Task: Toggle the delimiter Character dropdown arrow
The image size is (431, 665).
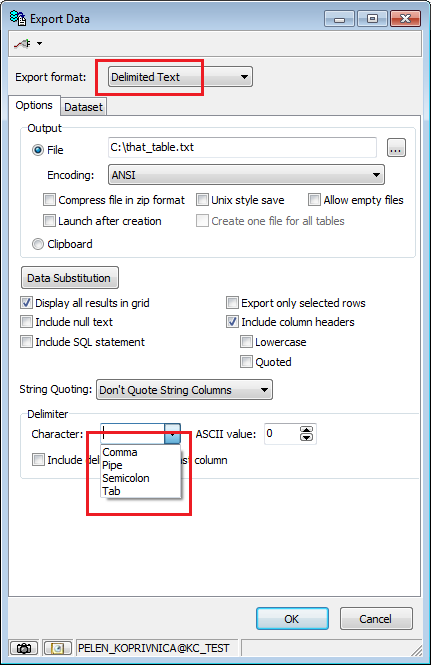Action: tap(172, 434)
